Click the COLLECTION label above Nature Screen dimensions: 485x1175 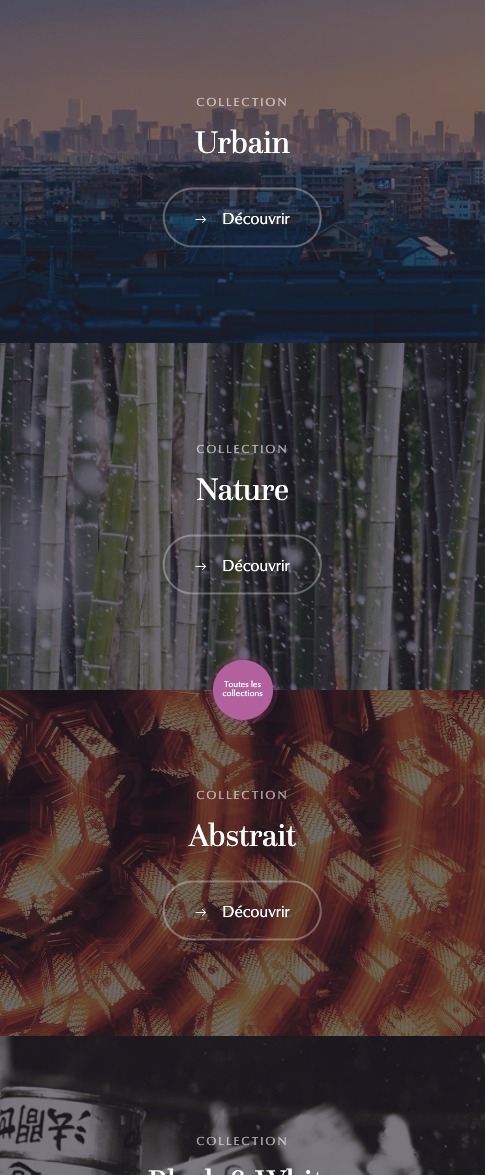(x=242, y=449)
